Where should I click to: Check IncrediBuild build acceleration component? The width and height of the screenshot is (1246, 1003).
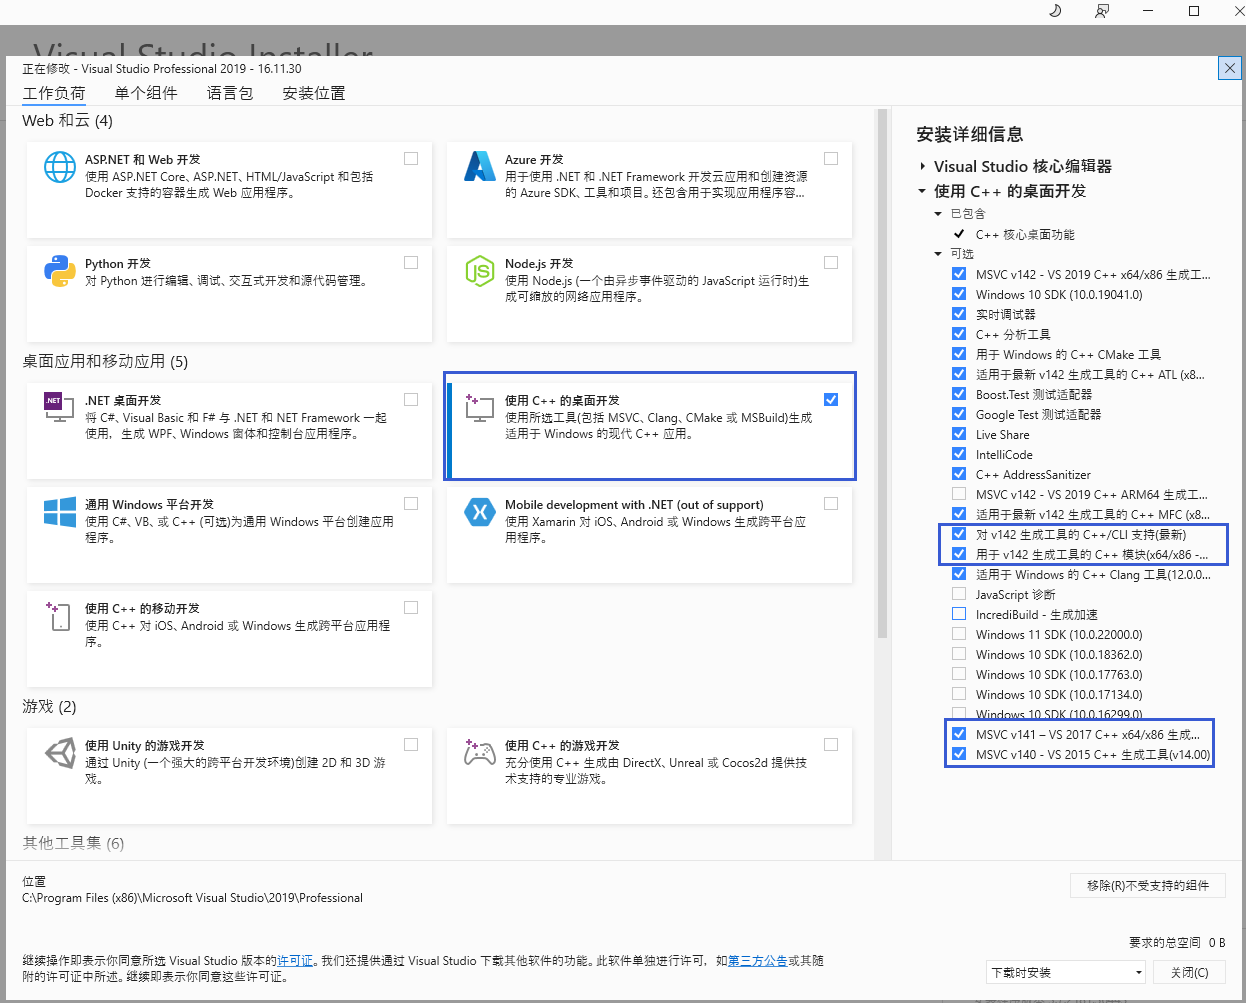point(959,614)
